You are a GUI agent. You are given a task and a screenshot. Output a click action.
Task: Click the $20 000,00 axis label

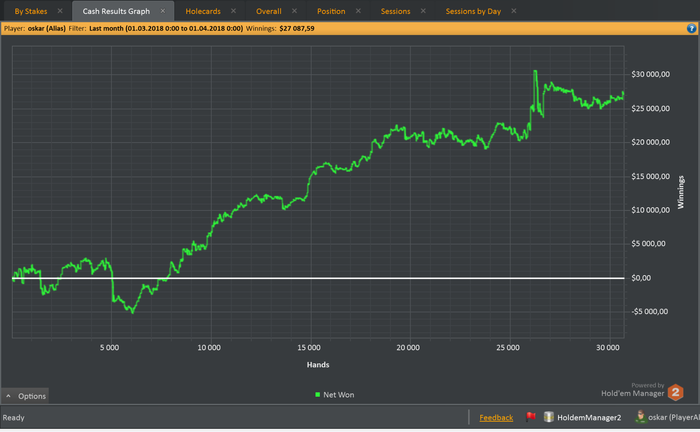[650, 142]
